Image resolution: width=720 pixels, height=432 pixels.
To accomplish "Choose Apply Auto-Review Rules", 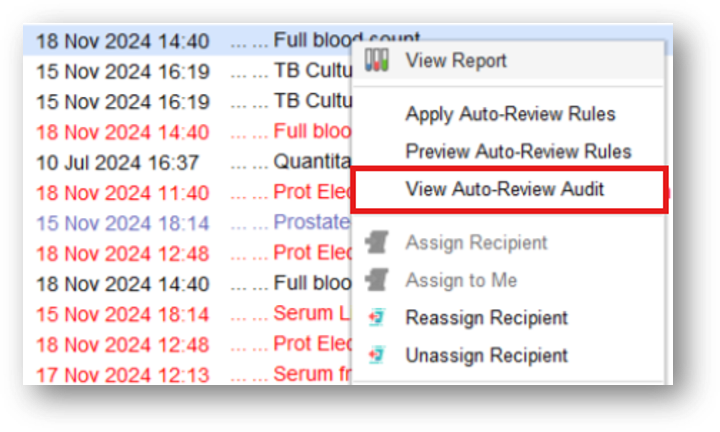I will click(510, 114).
